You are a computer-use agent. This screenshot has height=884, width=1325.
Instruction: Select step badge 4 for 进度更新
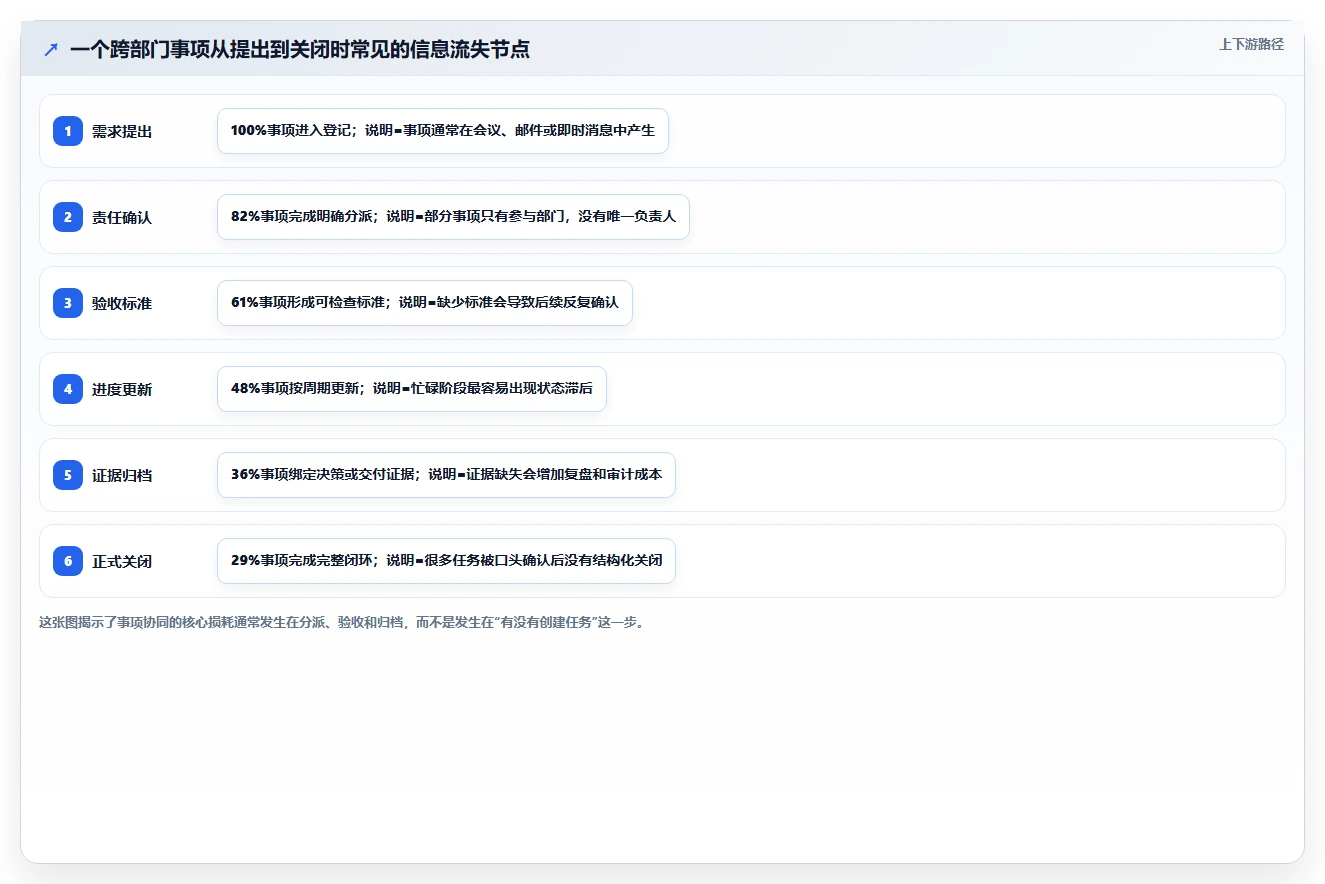click(x=68, y=389)
